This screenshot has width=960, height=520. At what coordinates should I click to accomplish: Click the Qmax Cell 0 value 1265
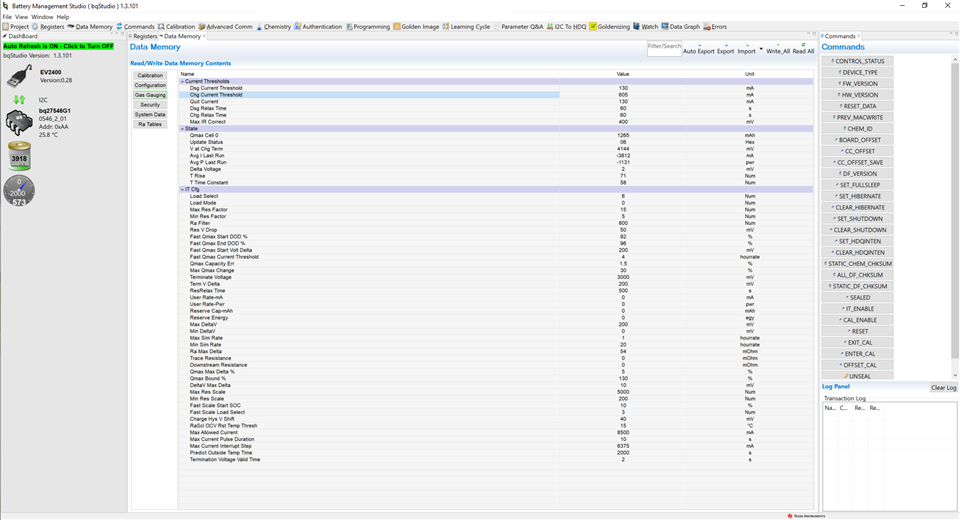point(623,135)
